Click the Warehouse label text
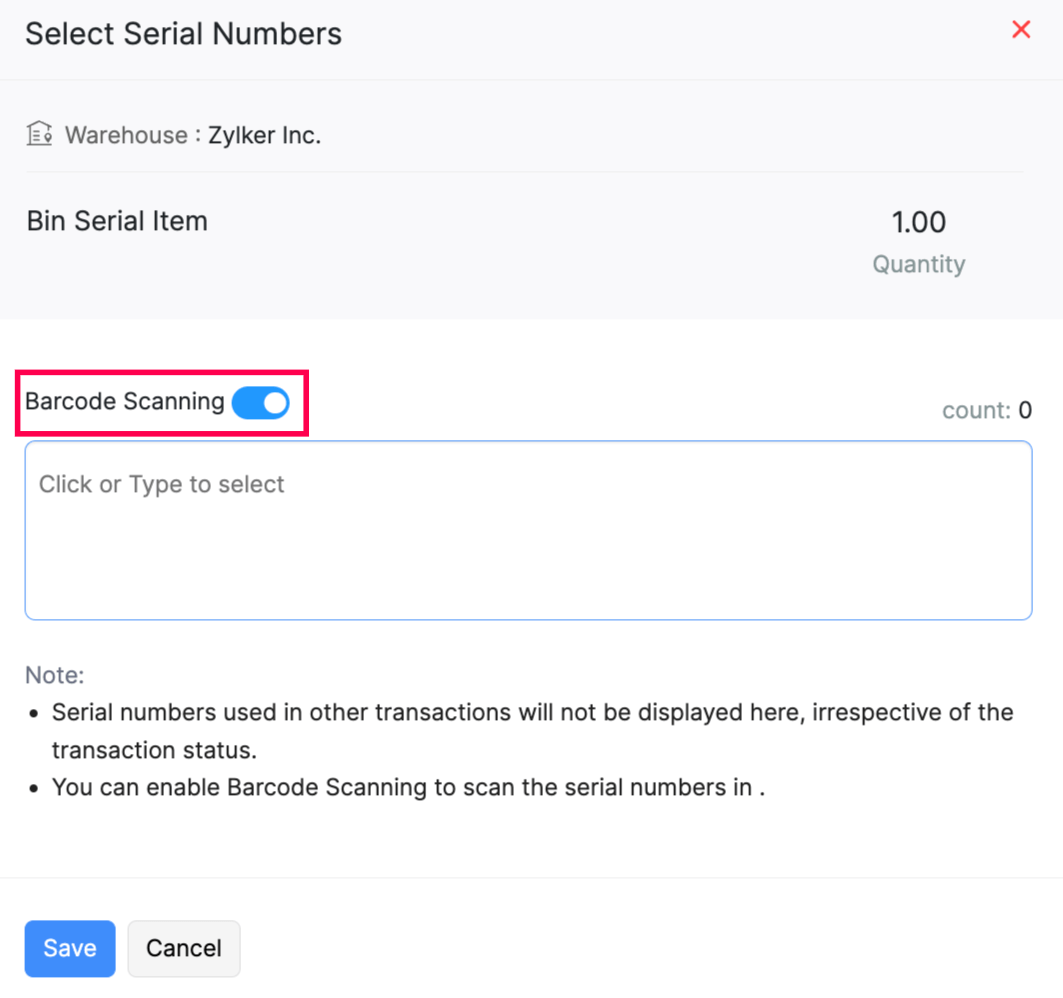The height and width of the screenshot is (998, 1063). click(x=126, y=135)
